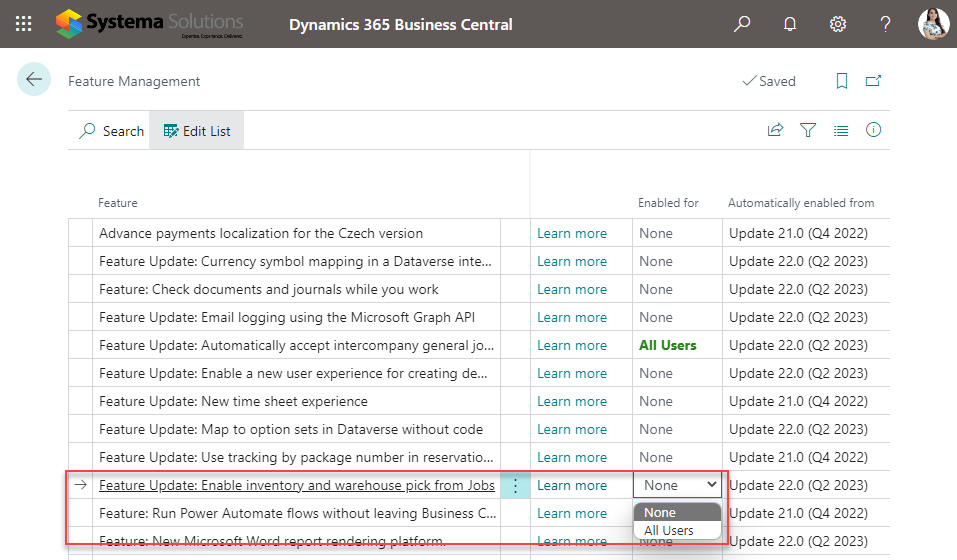The width and height of the screenshot is (957, 560).
Task: Toggle the list view layout icon
Action: coord(841,130)
